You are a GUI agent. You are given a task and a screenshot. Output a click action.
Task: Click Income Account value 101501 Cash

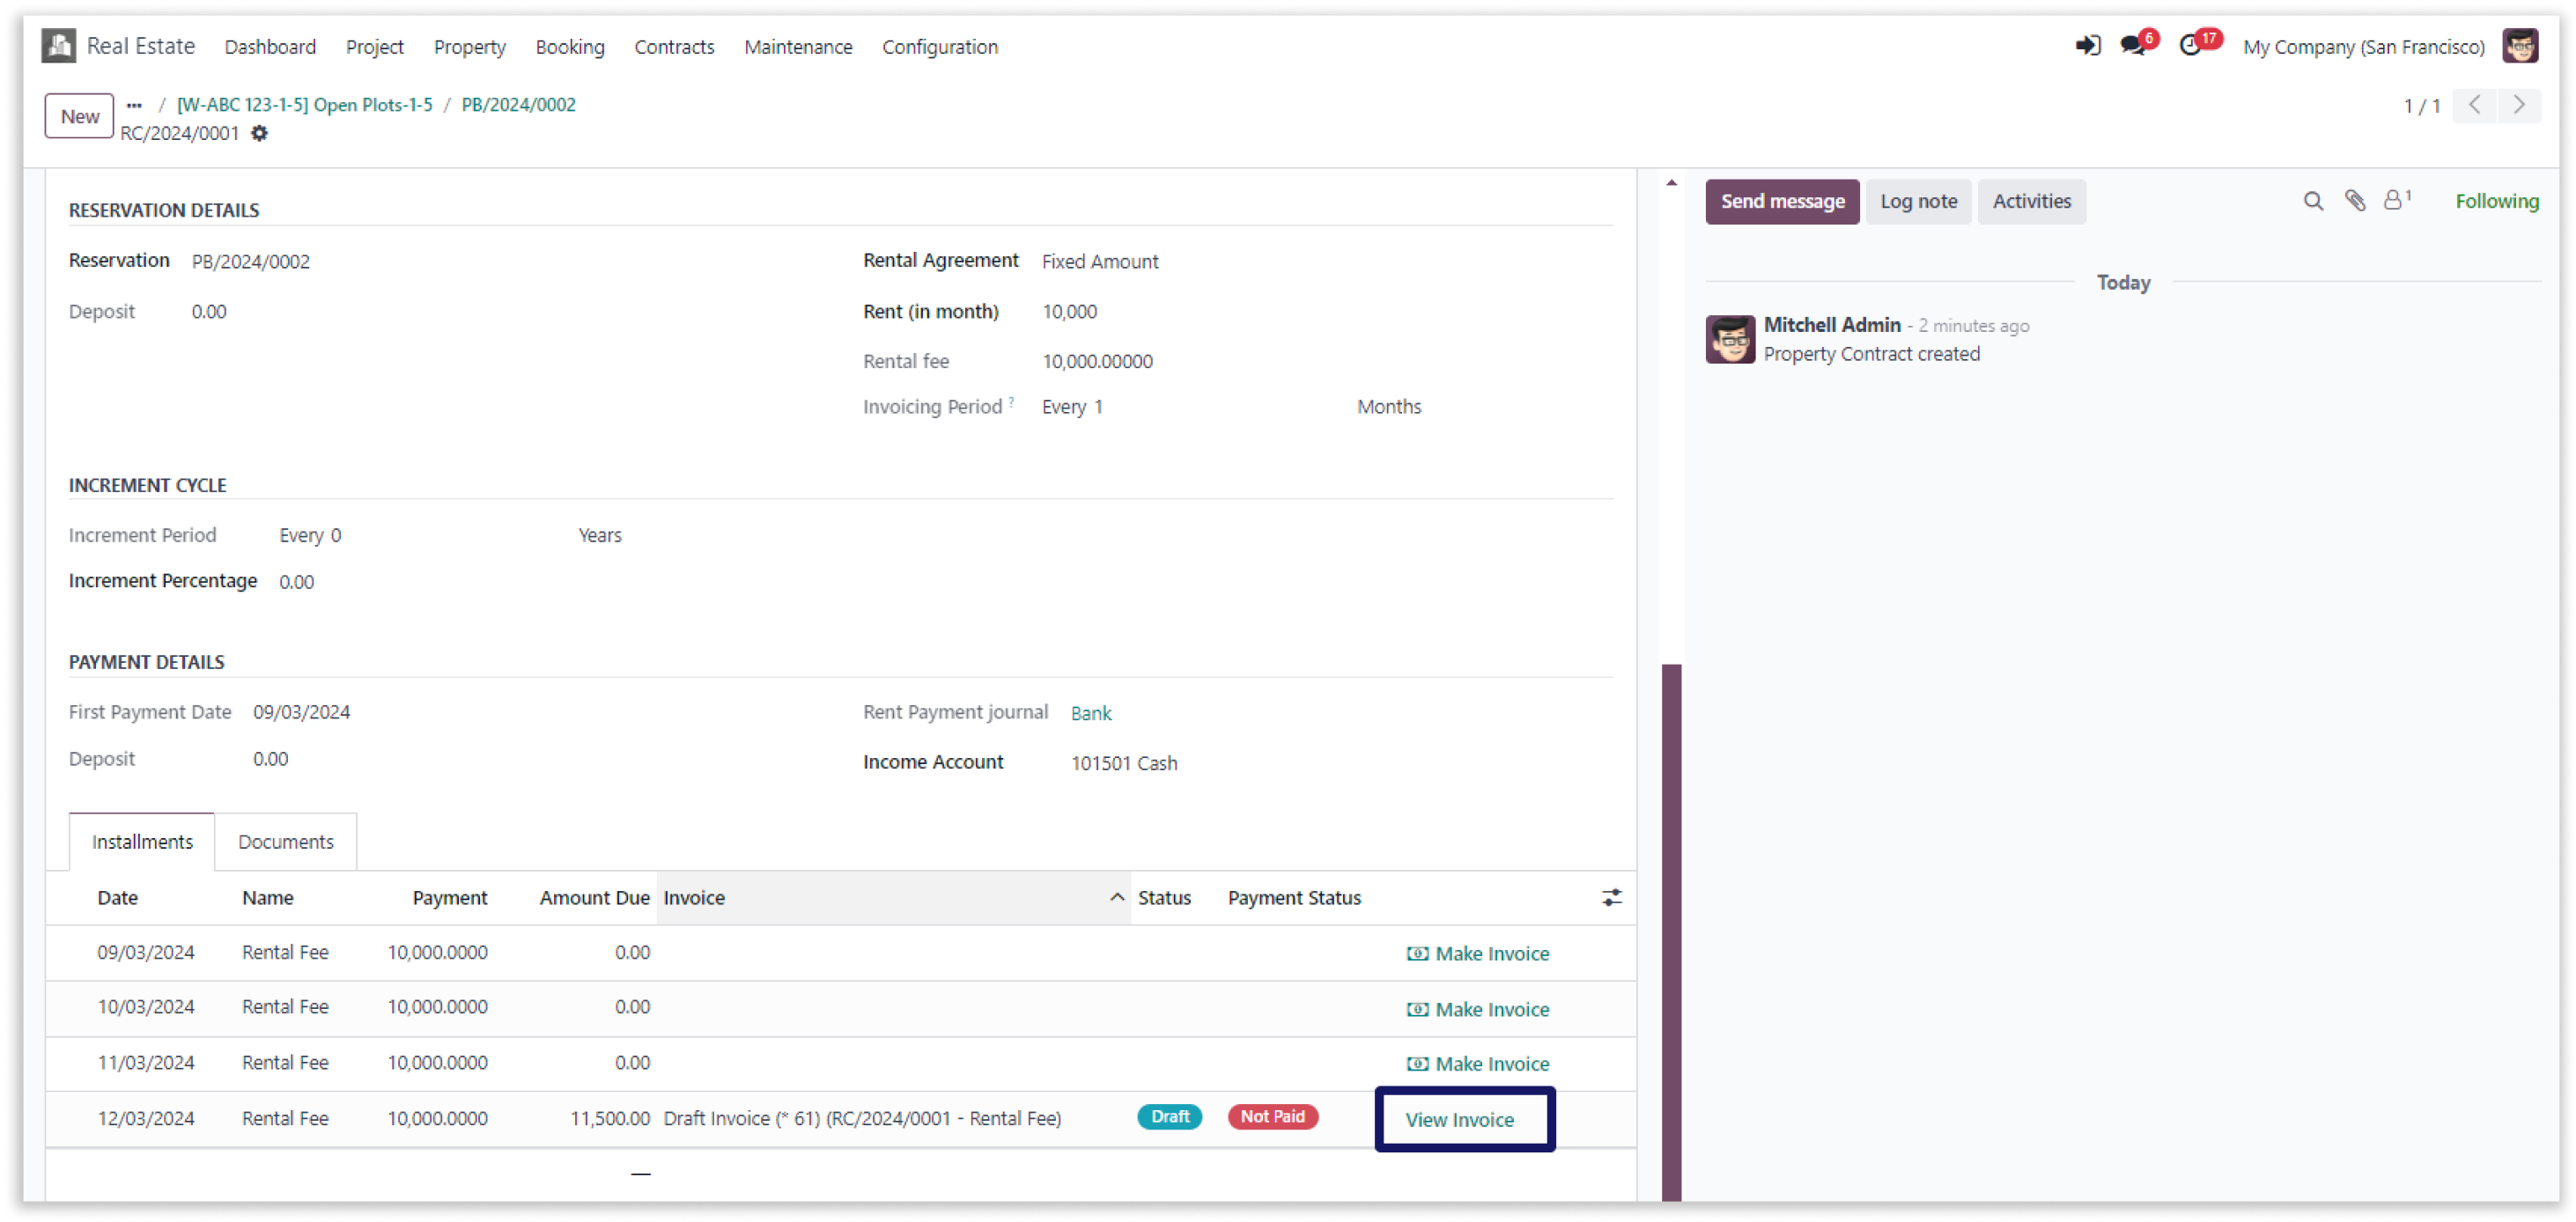[1124, 763]
